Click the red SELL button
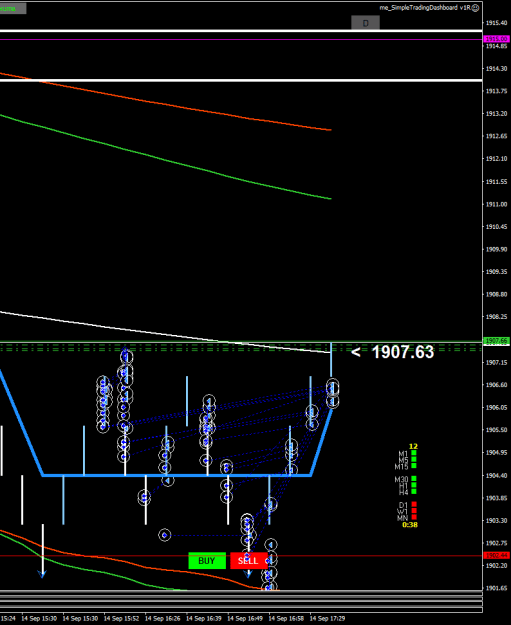This screenshot has height=625, width=511. (x=249, y=560)
